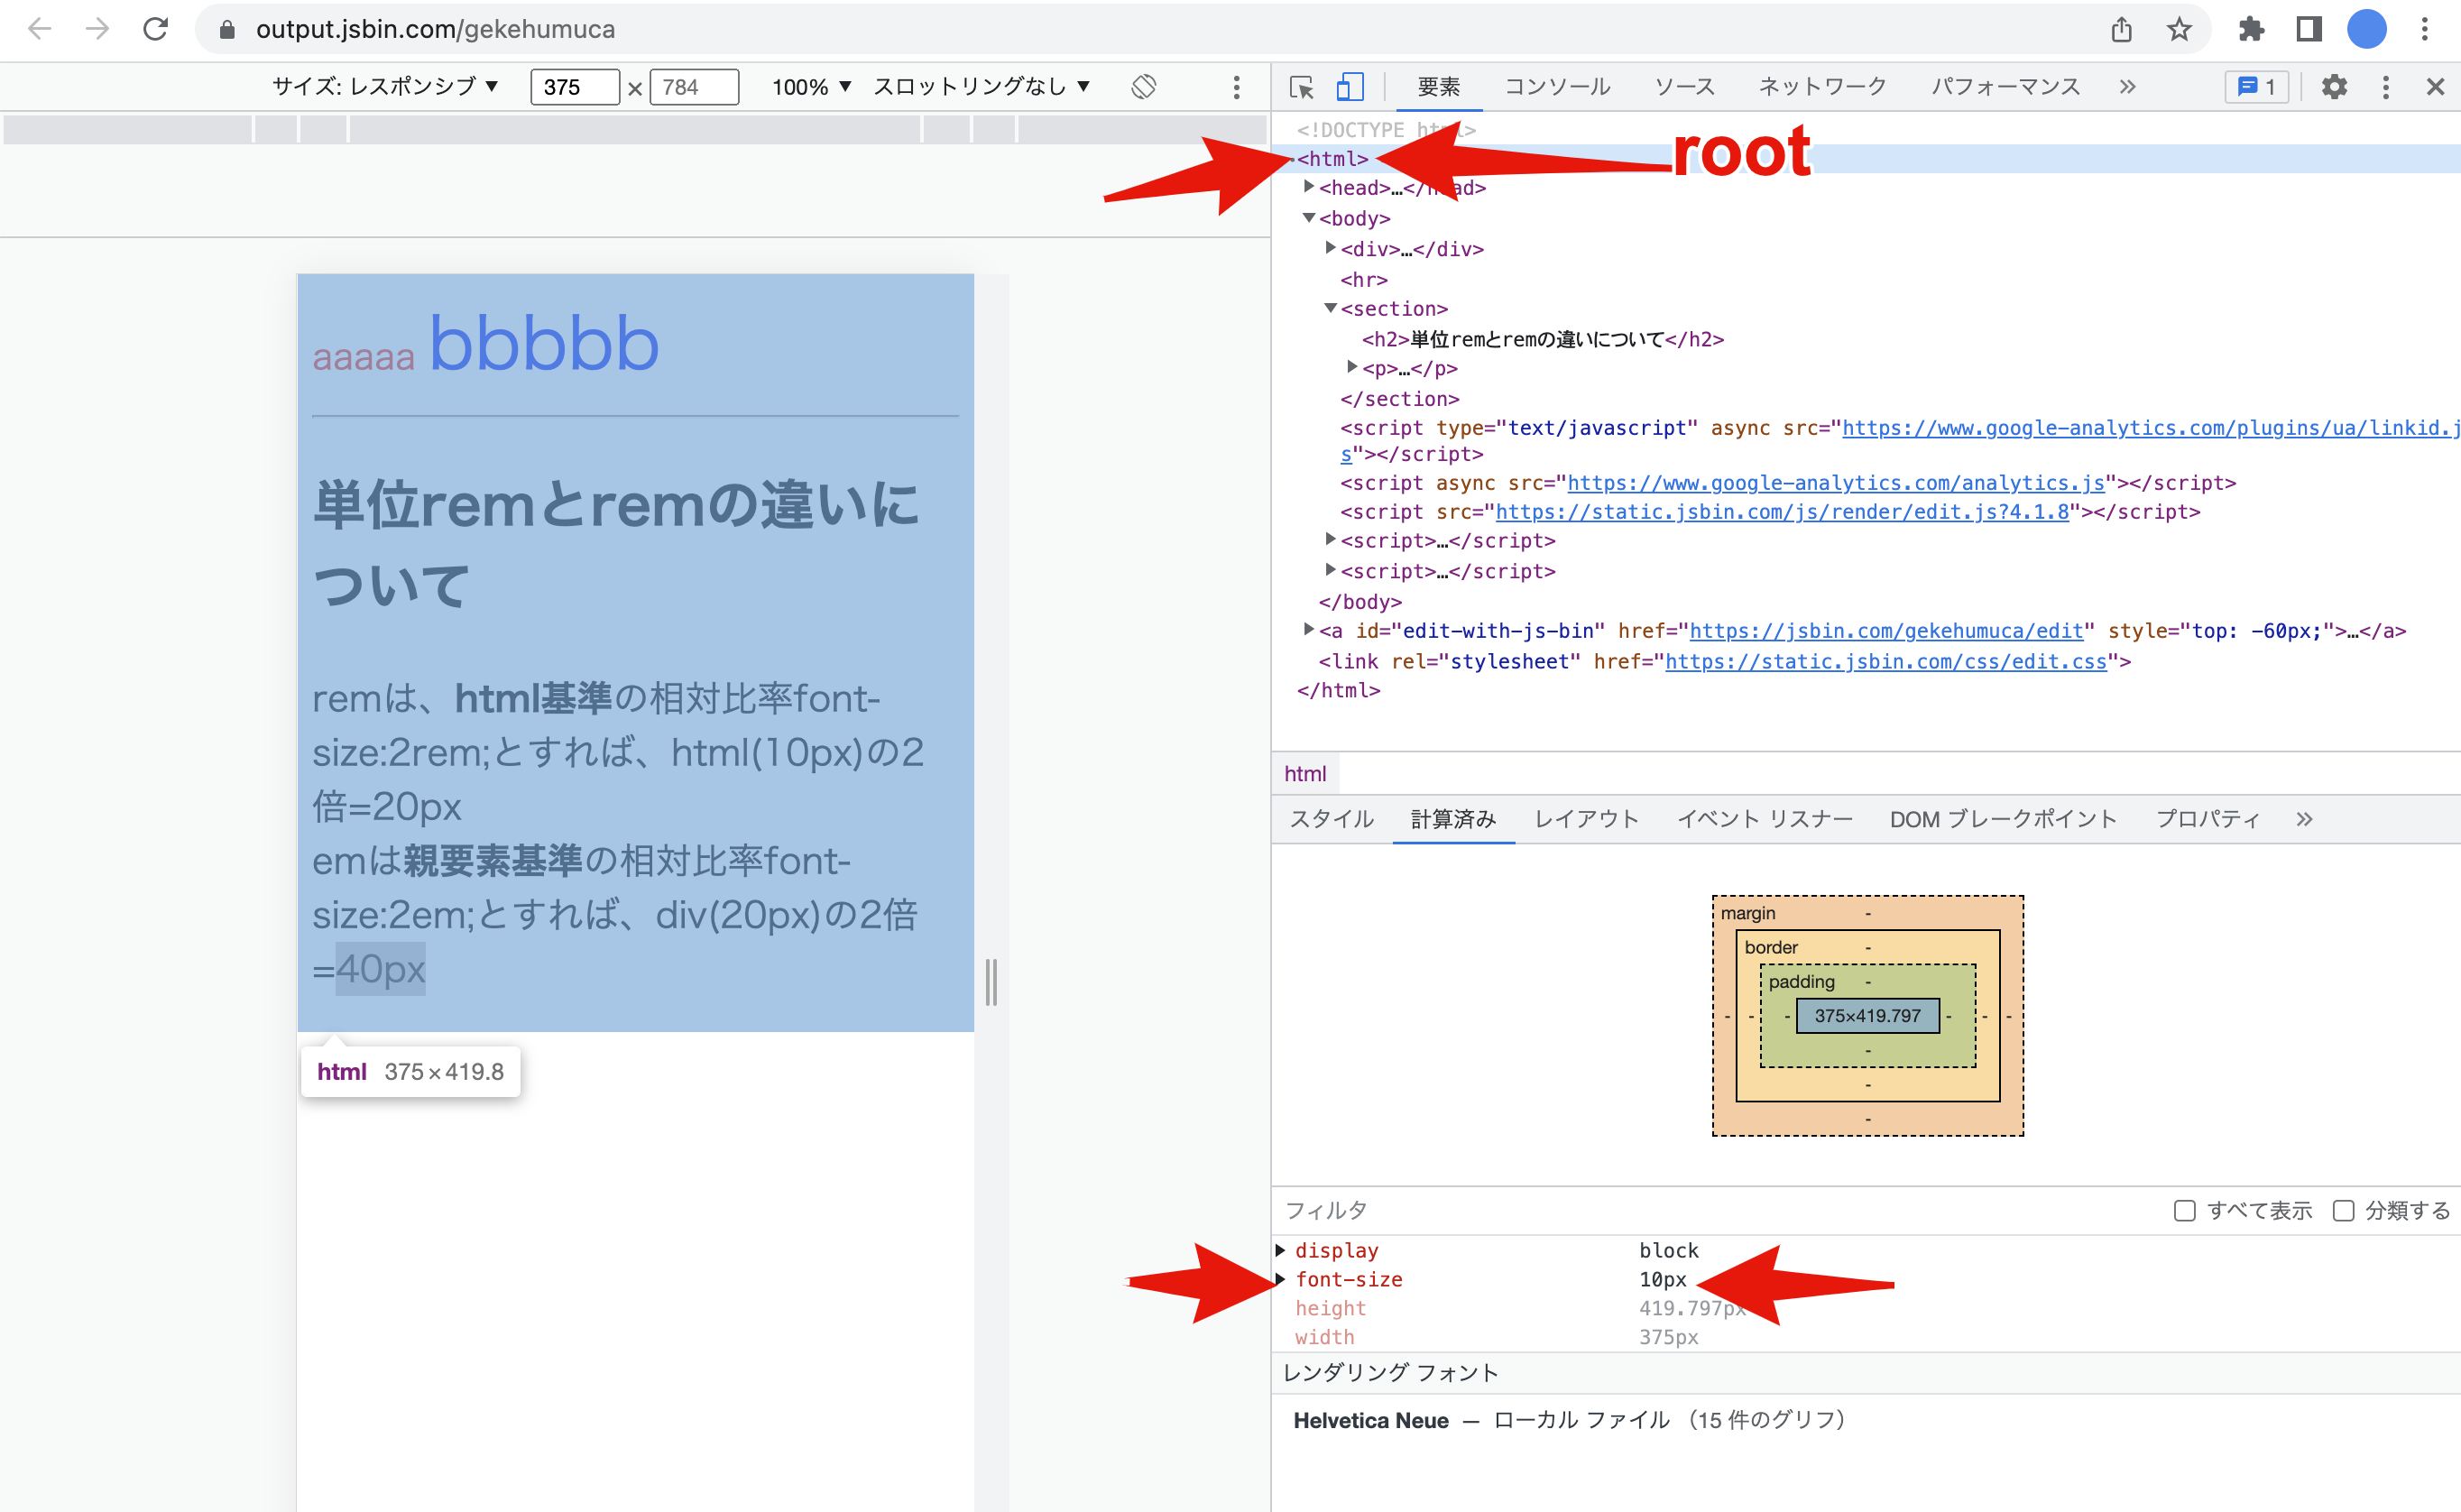Expand the font-size computed property

pyautogui.click(x=1281, y=1279)
